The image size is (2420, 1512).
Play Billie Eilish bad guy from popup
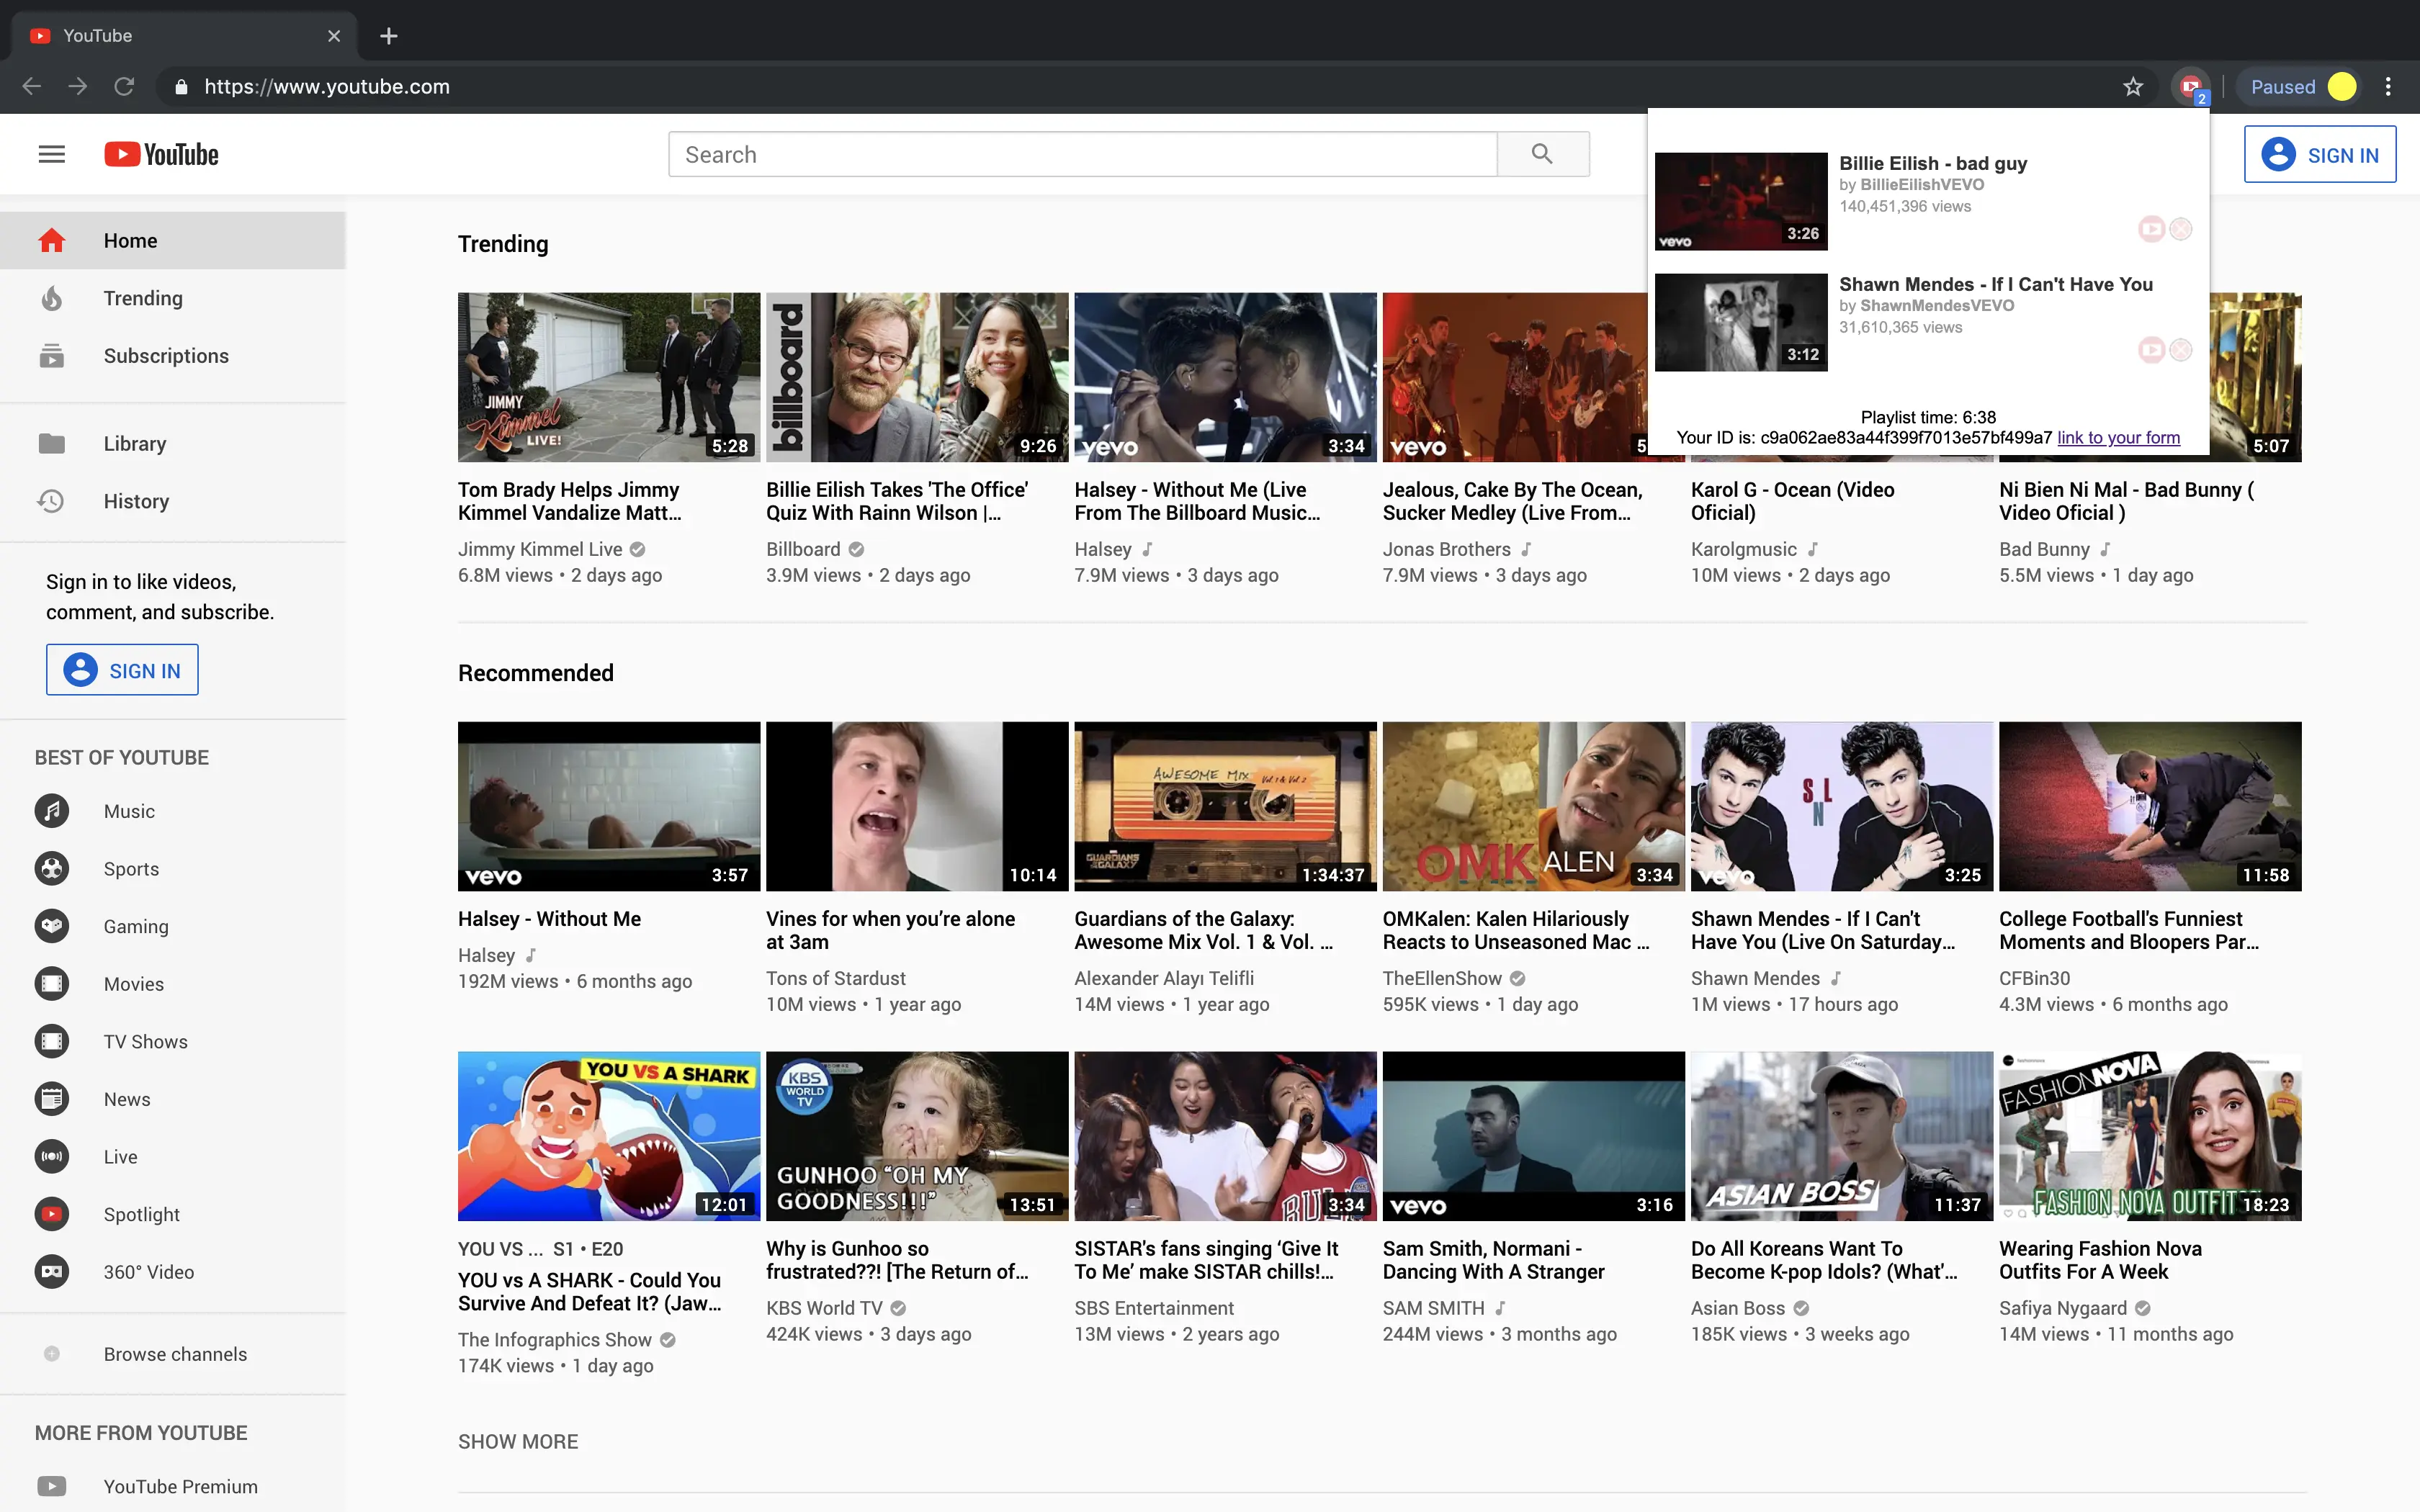(x=2151, y=229)
